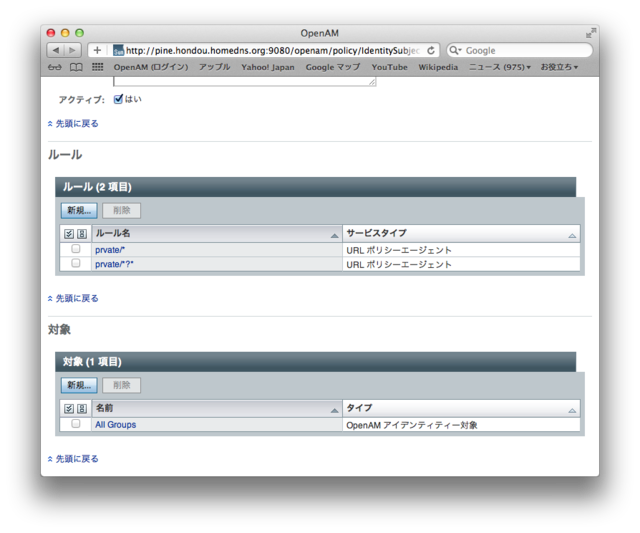Open the Reading List glasses icon
Screen dimensions: 640x533
pos(54,67)
